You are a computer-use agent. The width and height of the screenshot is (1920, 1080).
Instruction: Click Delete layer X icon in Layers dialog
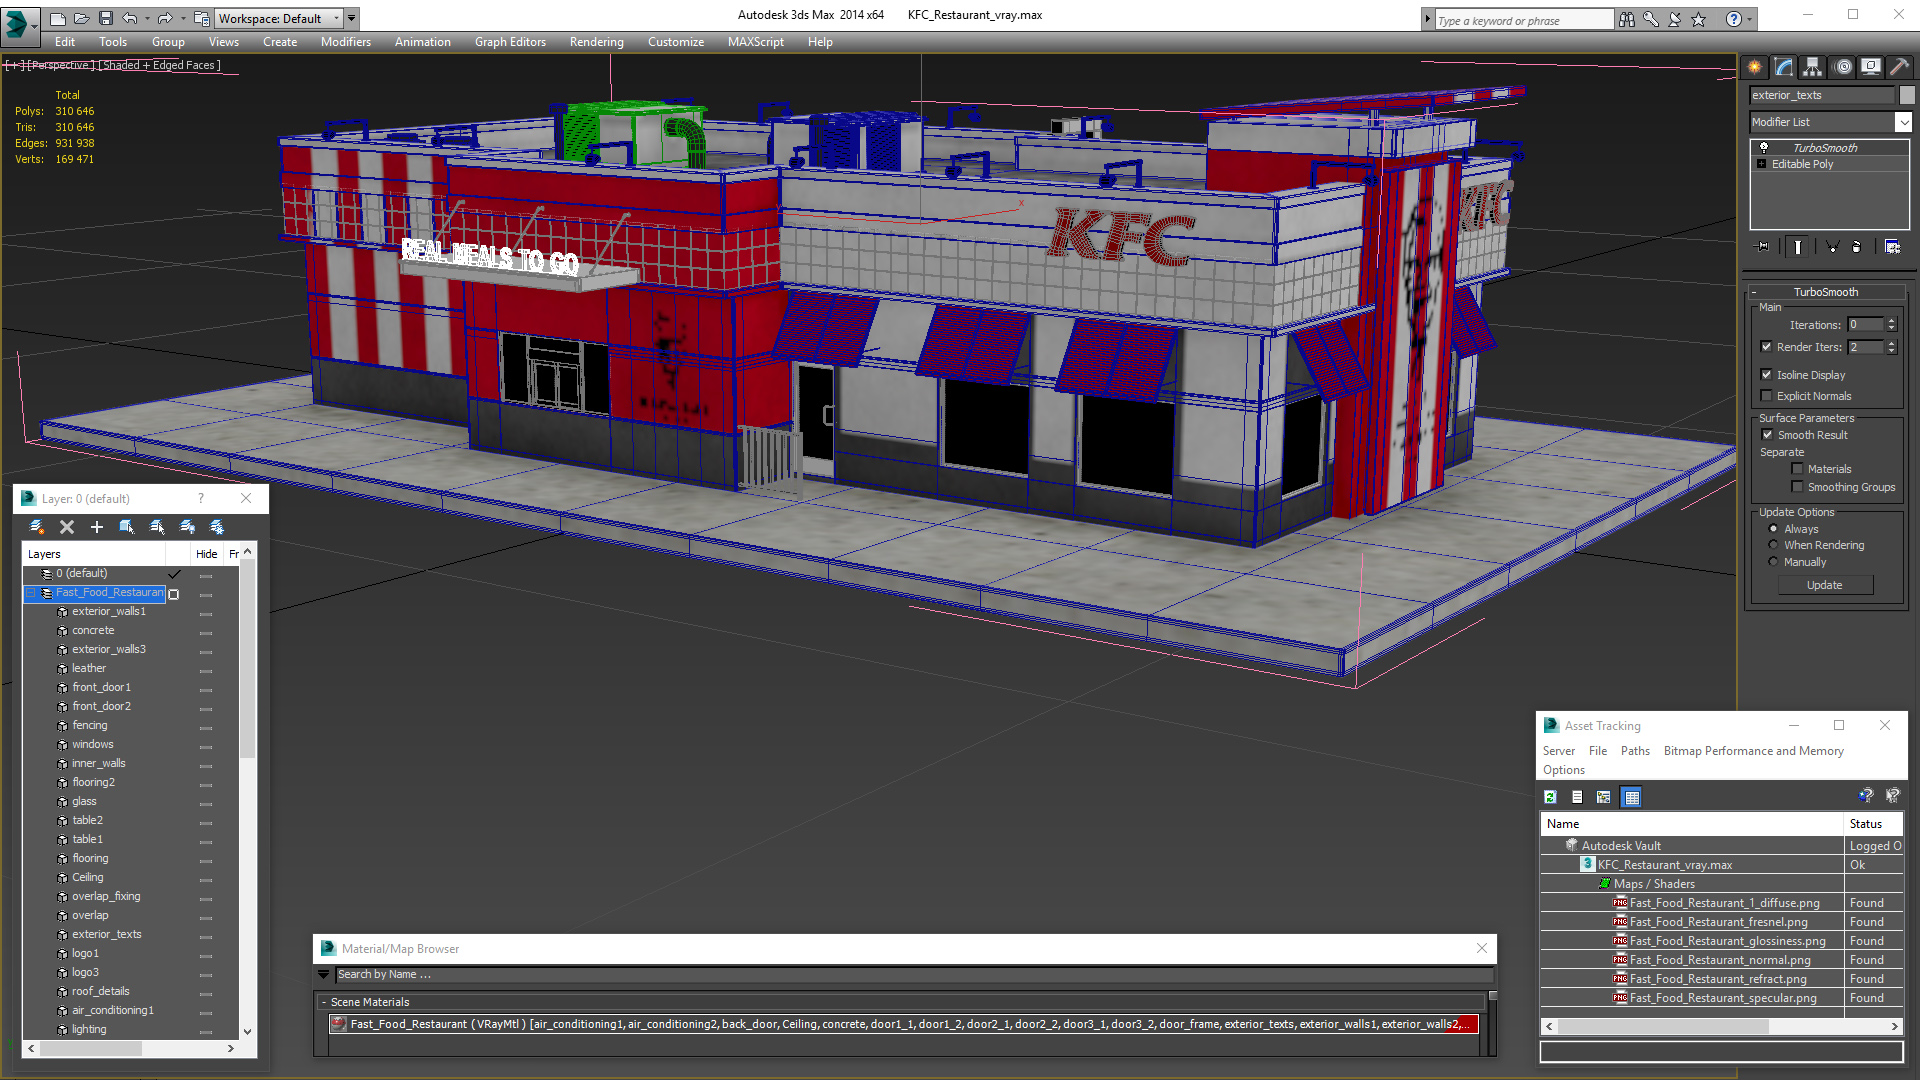click(67, 527)
